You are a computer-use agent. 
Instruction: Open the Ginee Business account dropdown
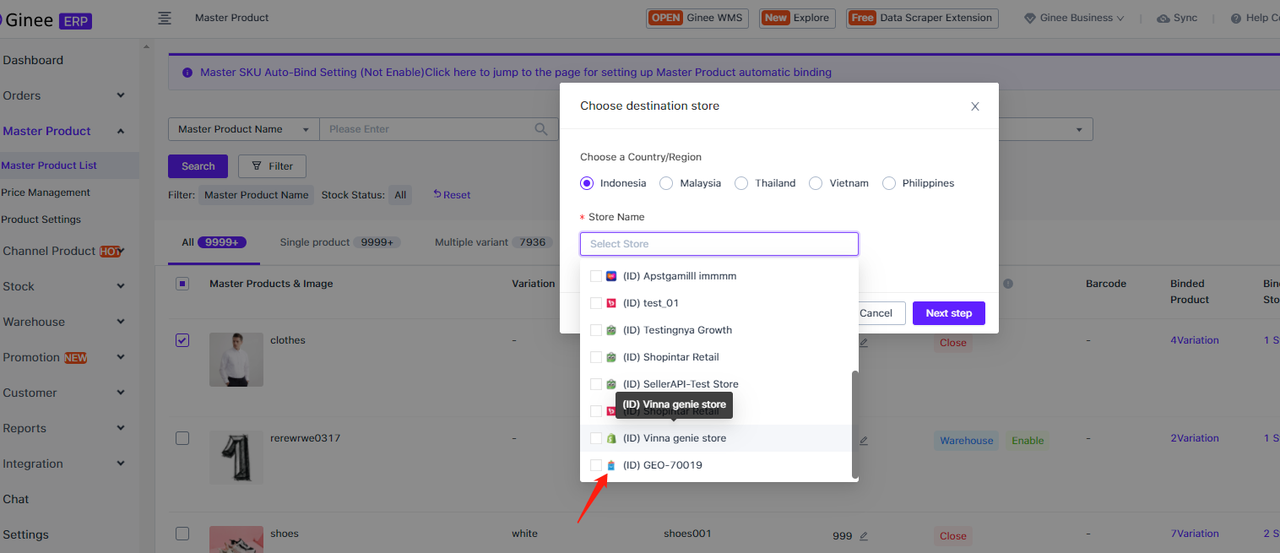pyautogui.click(x=1074, y=18)
